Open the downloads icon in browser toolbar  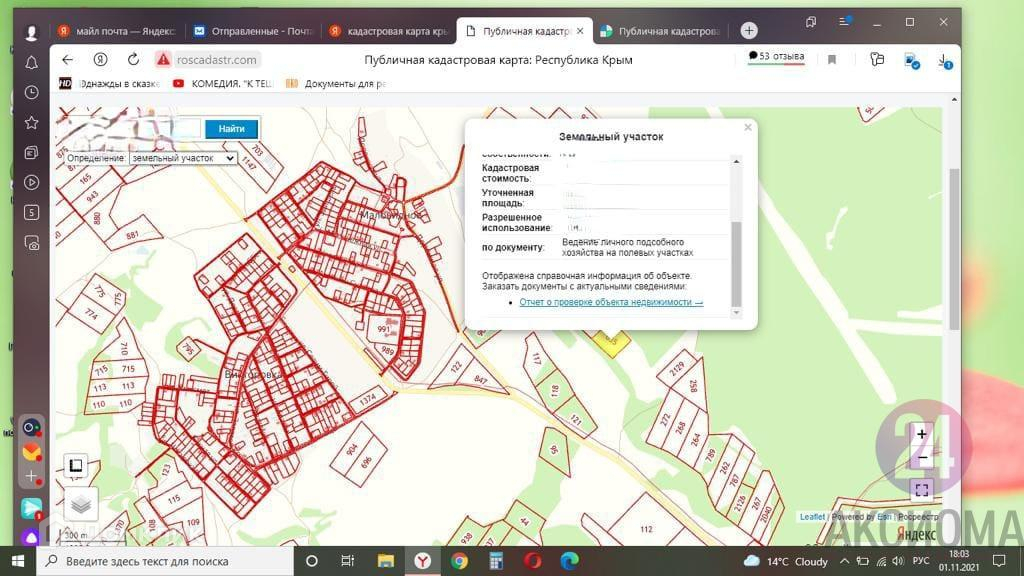point(944,60)
